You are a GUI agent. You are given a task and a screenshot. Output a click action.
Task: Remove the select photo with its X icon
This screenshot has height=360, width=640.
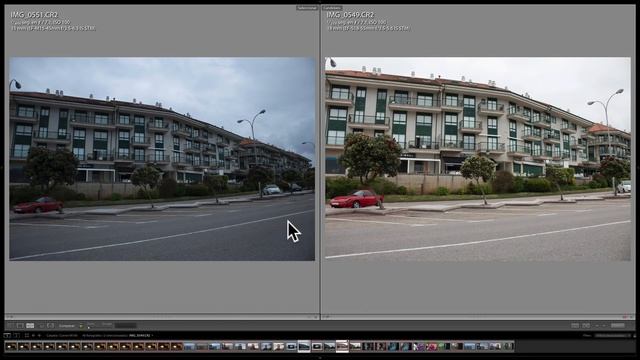[x=316, y=317]
